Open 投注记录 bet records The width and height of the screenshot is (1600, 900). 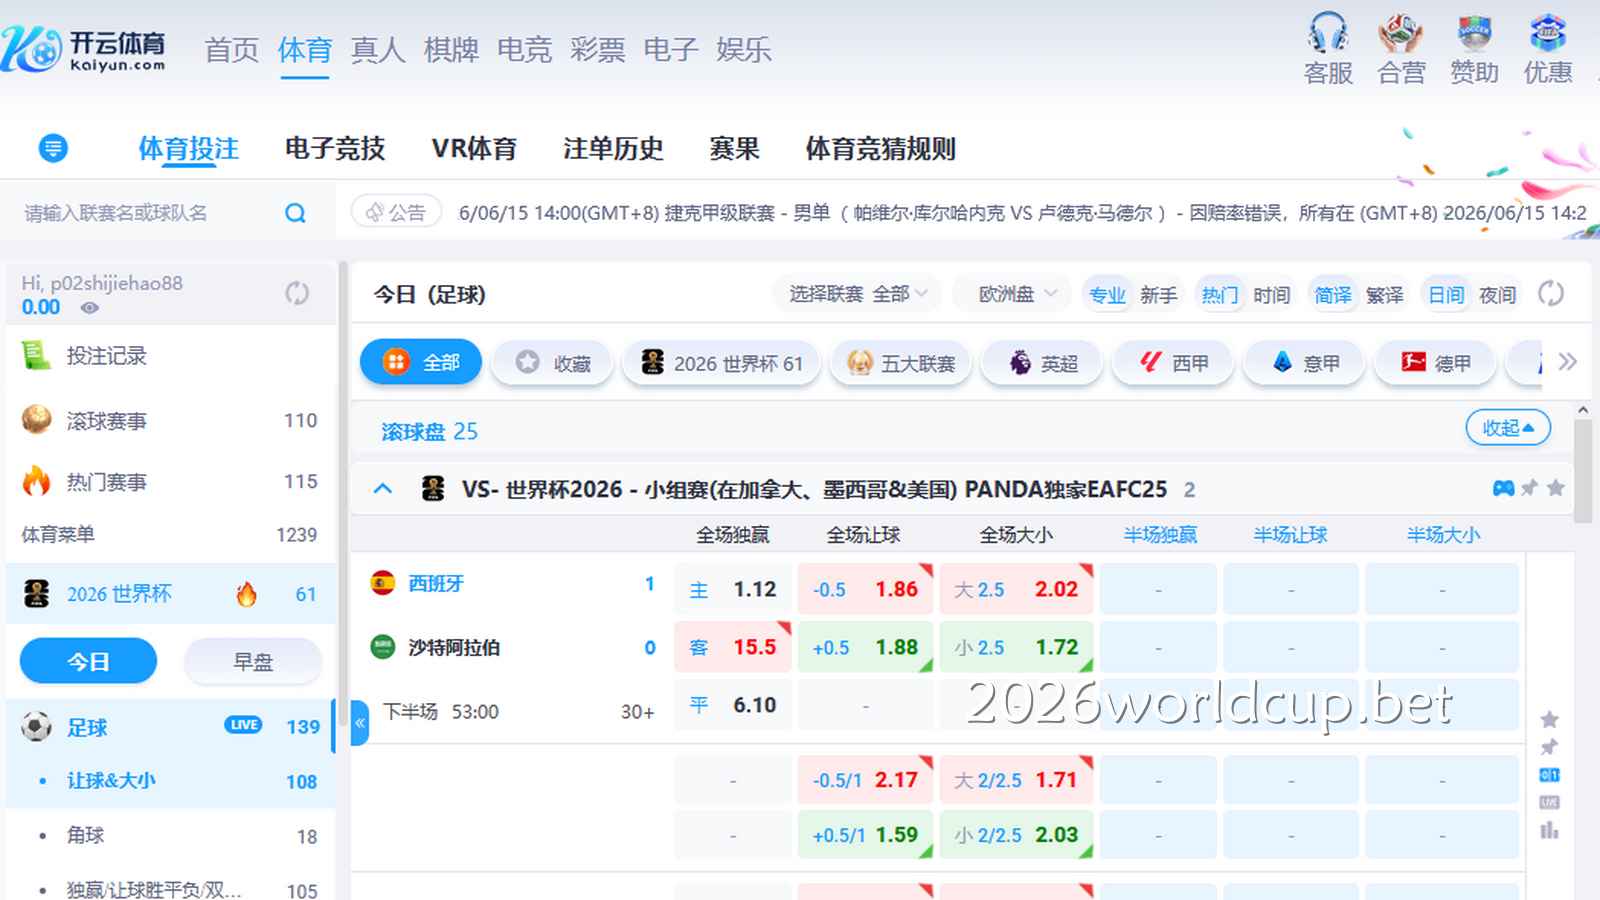point(170,356)
